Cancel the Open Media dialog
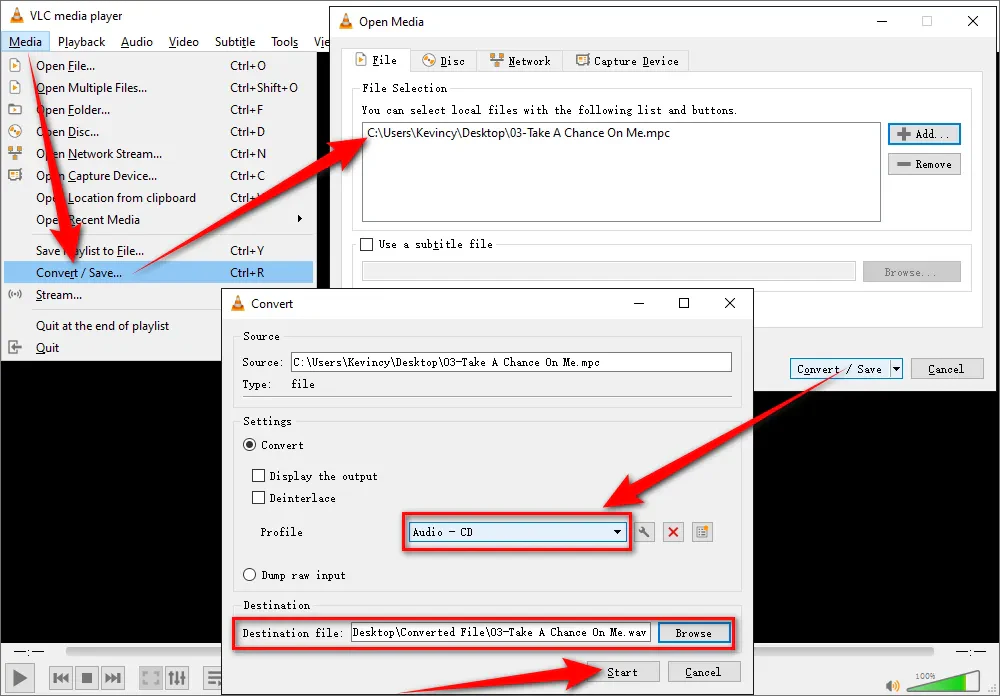Viewport: 1000px width, 696px height. [946, 369]
